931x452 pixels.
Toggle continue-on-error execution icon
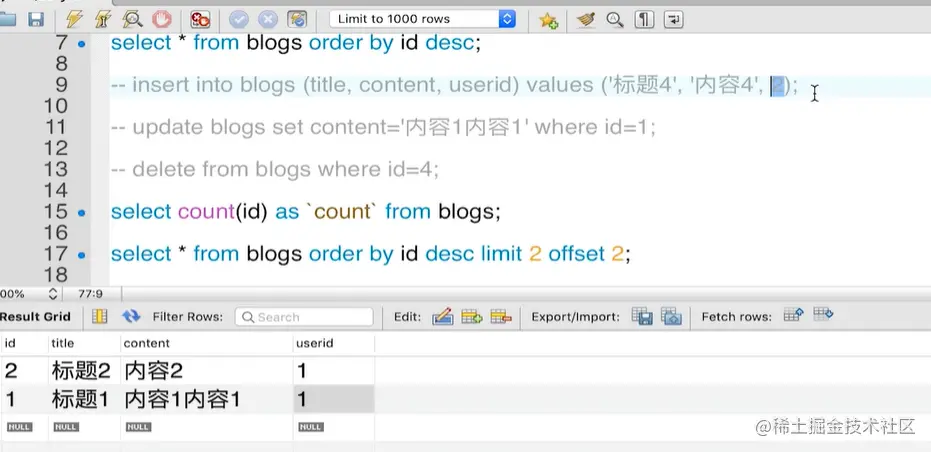(x=201, y=20)
